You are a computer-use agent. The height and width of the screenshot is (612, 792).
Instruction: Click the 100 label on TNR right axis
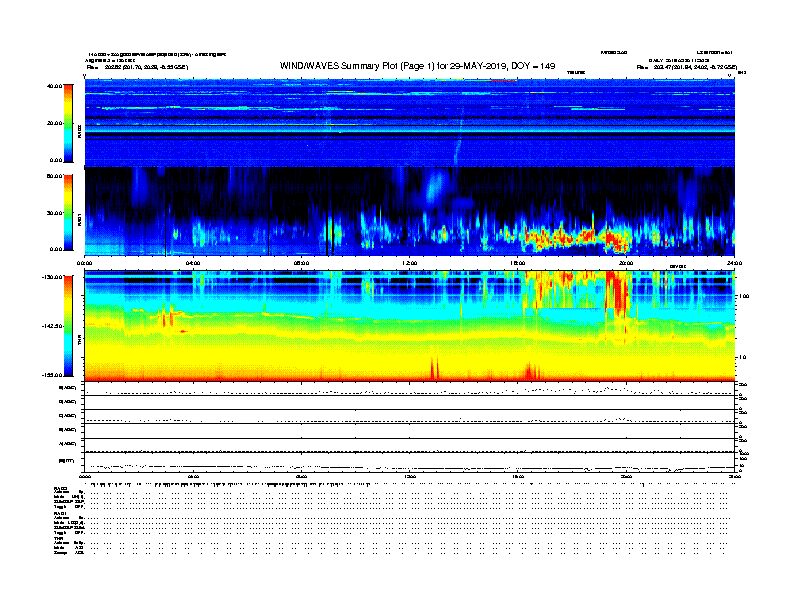pos(744,296)
